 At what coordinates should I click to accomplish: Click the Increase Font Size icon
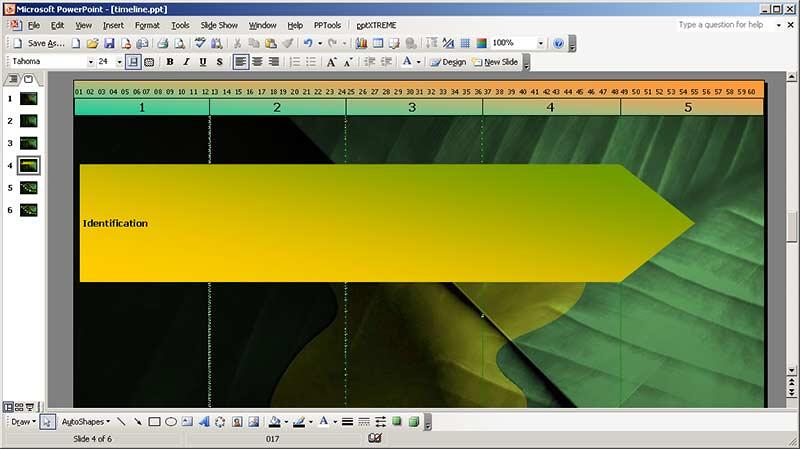[331, 62]
